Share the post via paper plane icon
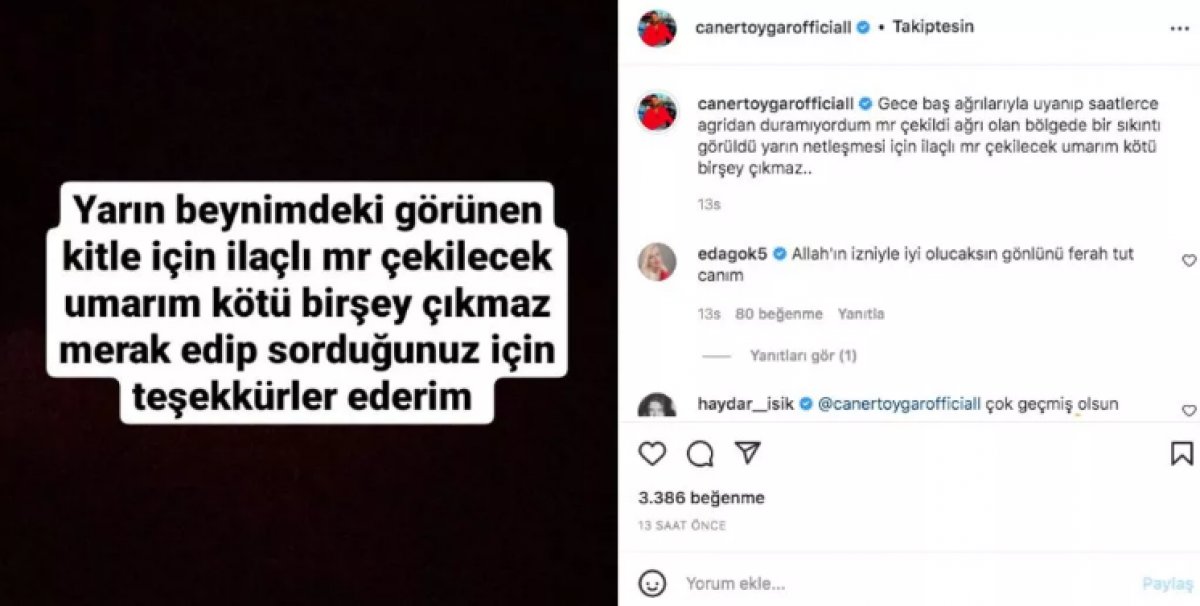The height and width of the screenshot is (606, 1200). point(747,453)
